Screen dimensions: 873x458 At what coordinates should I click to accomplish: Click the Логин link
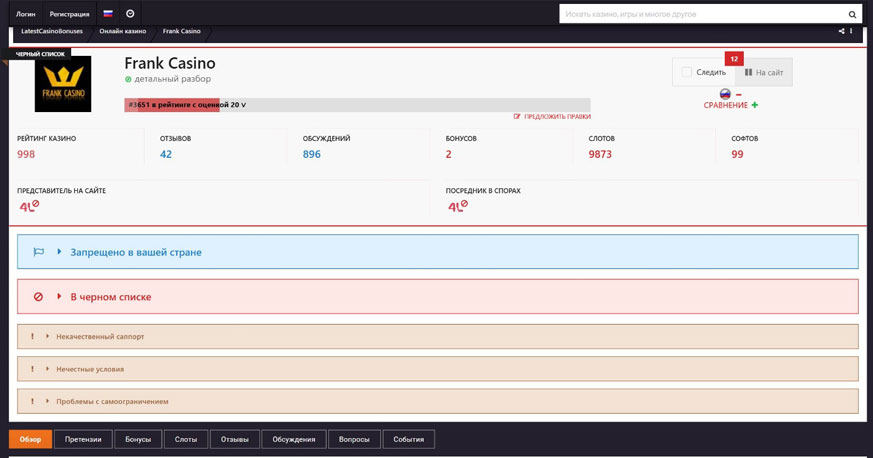coord(26,14)
